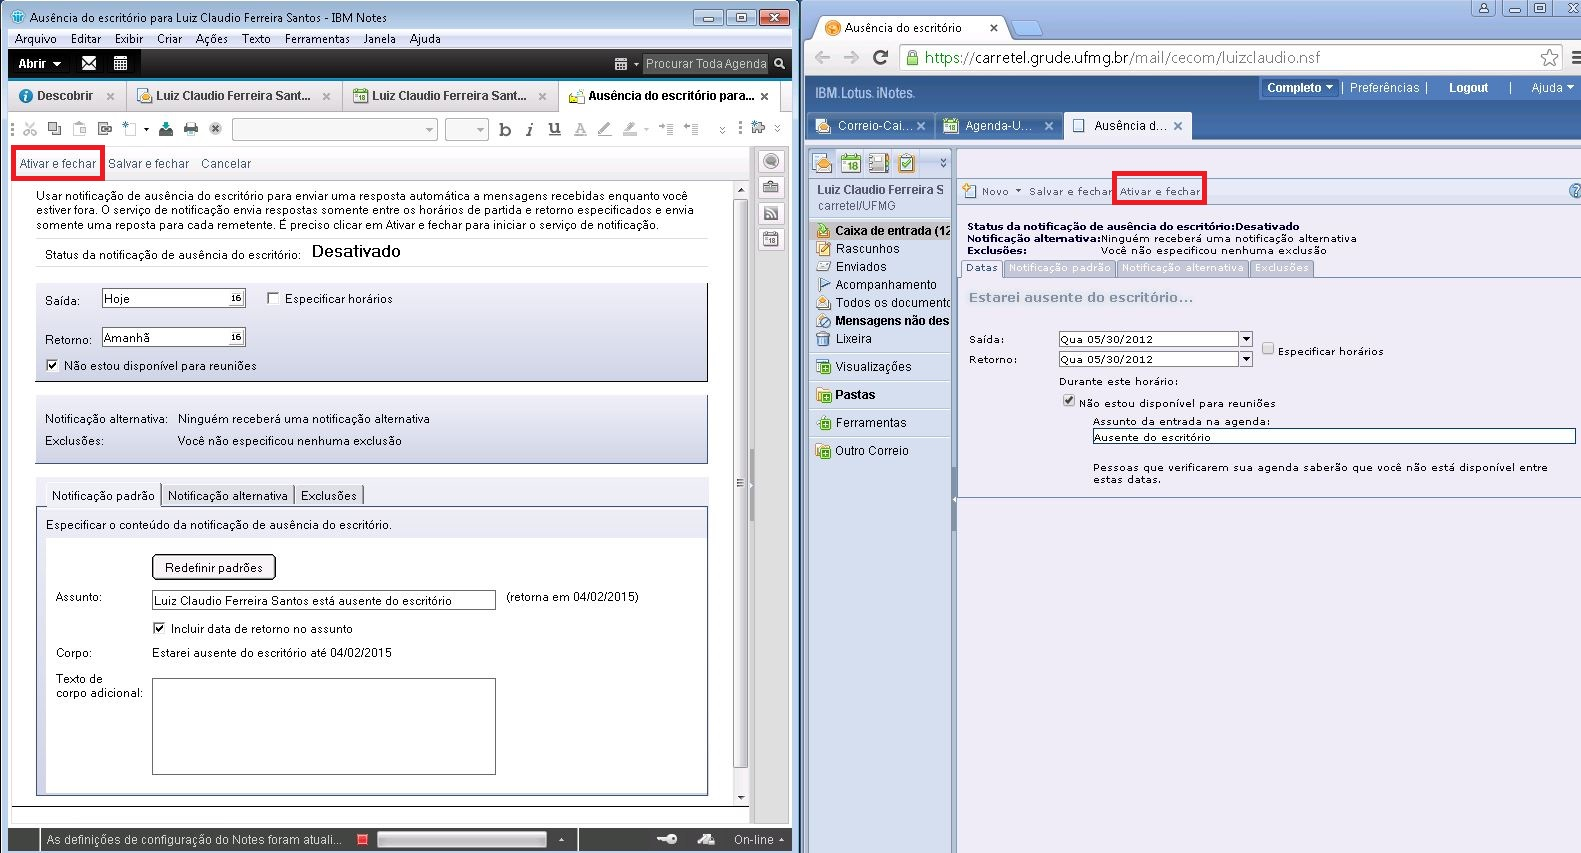Screen dimensions: 1581x853
Task: Click Redefinir padrões button
Action: tap(214, 567)
